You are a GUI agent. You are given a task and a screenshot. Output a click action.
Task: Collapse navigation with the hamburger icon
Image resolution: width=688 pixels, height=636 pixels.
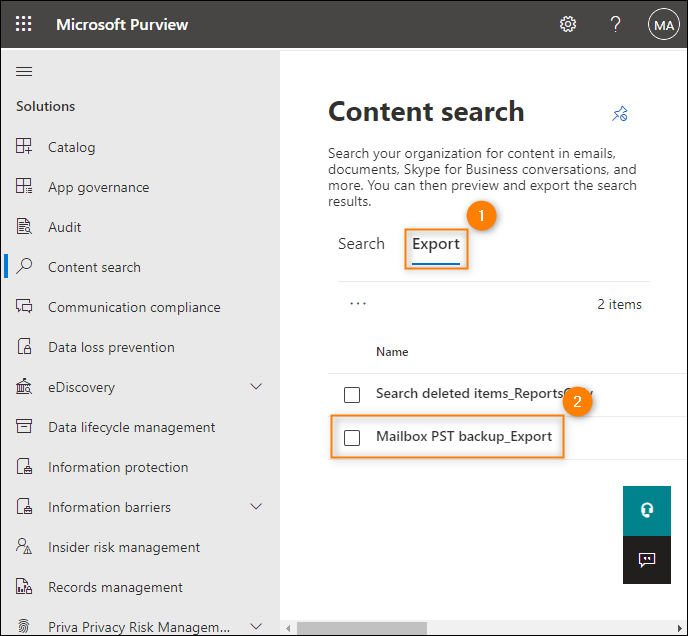tap(24, 71)
